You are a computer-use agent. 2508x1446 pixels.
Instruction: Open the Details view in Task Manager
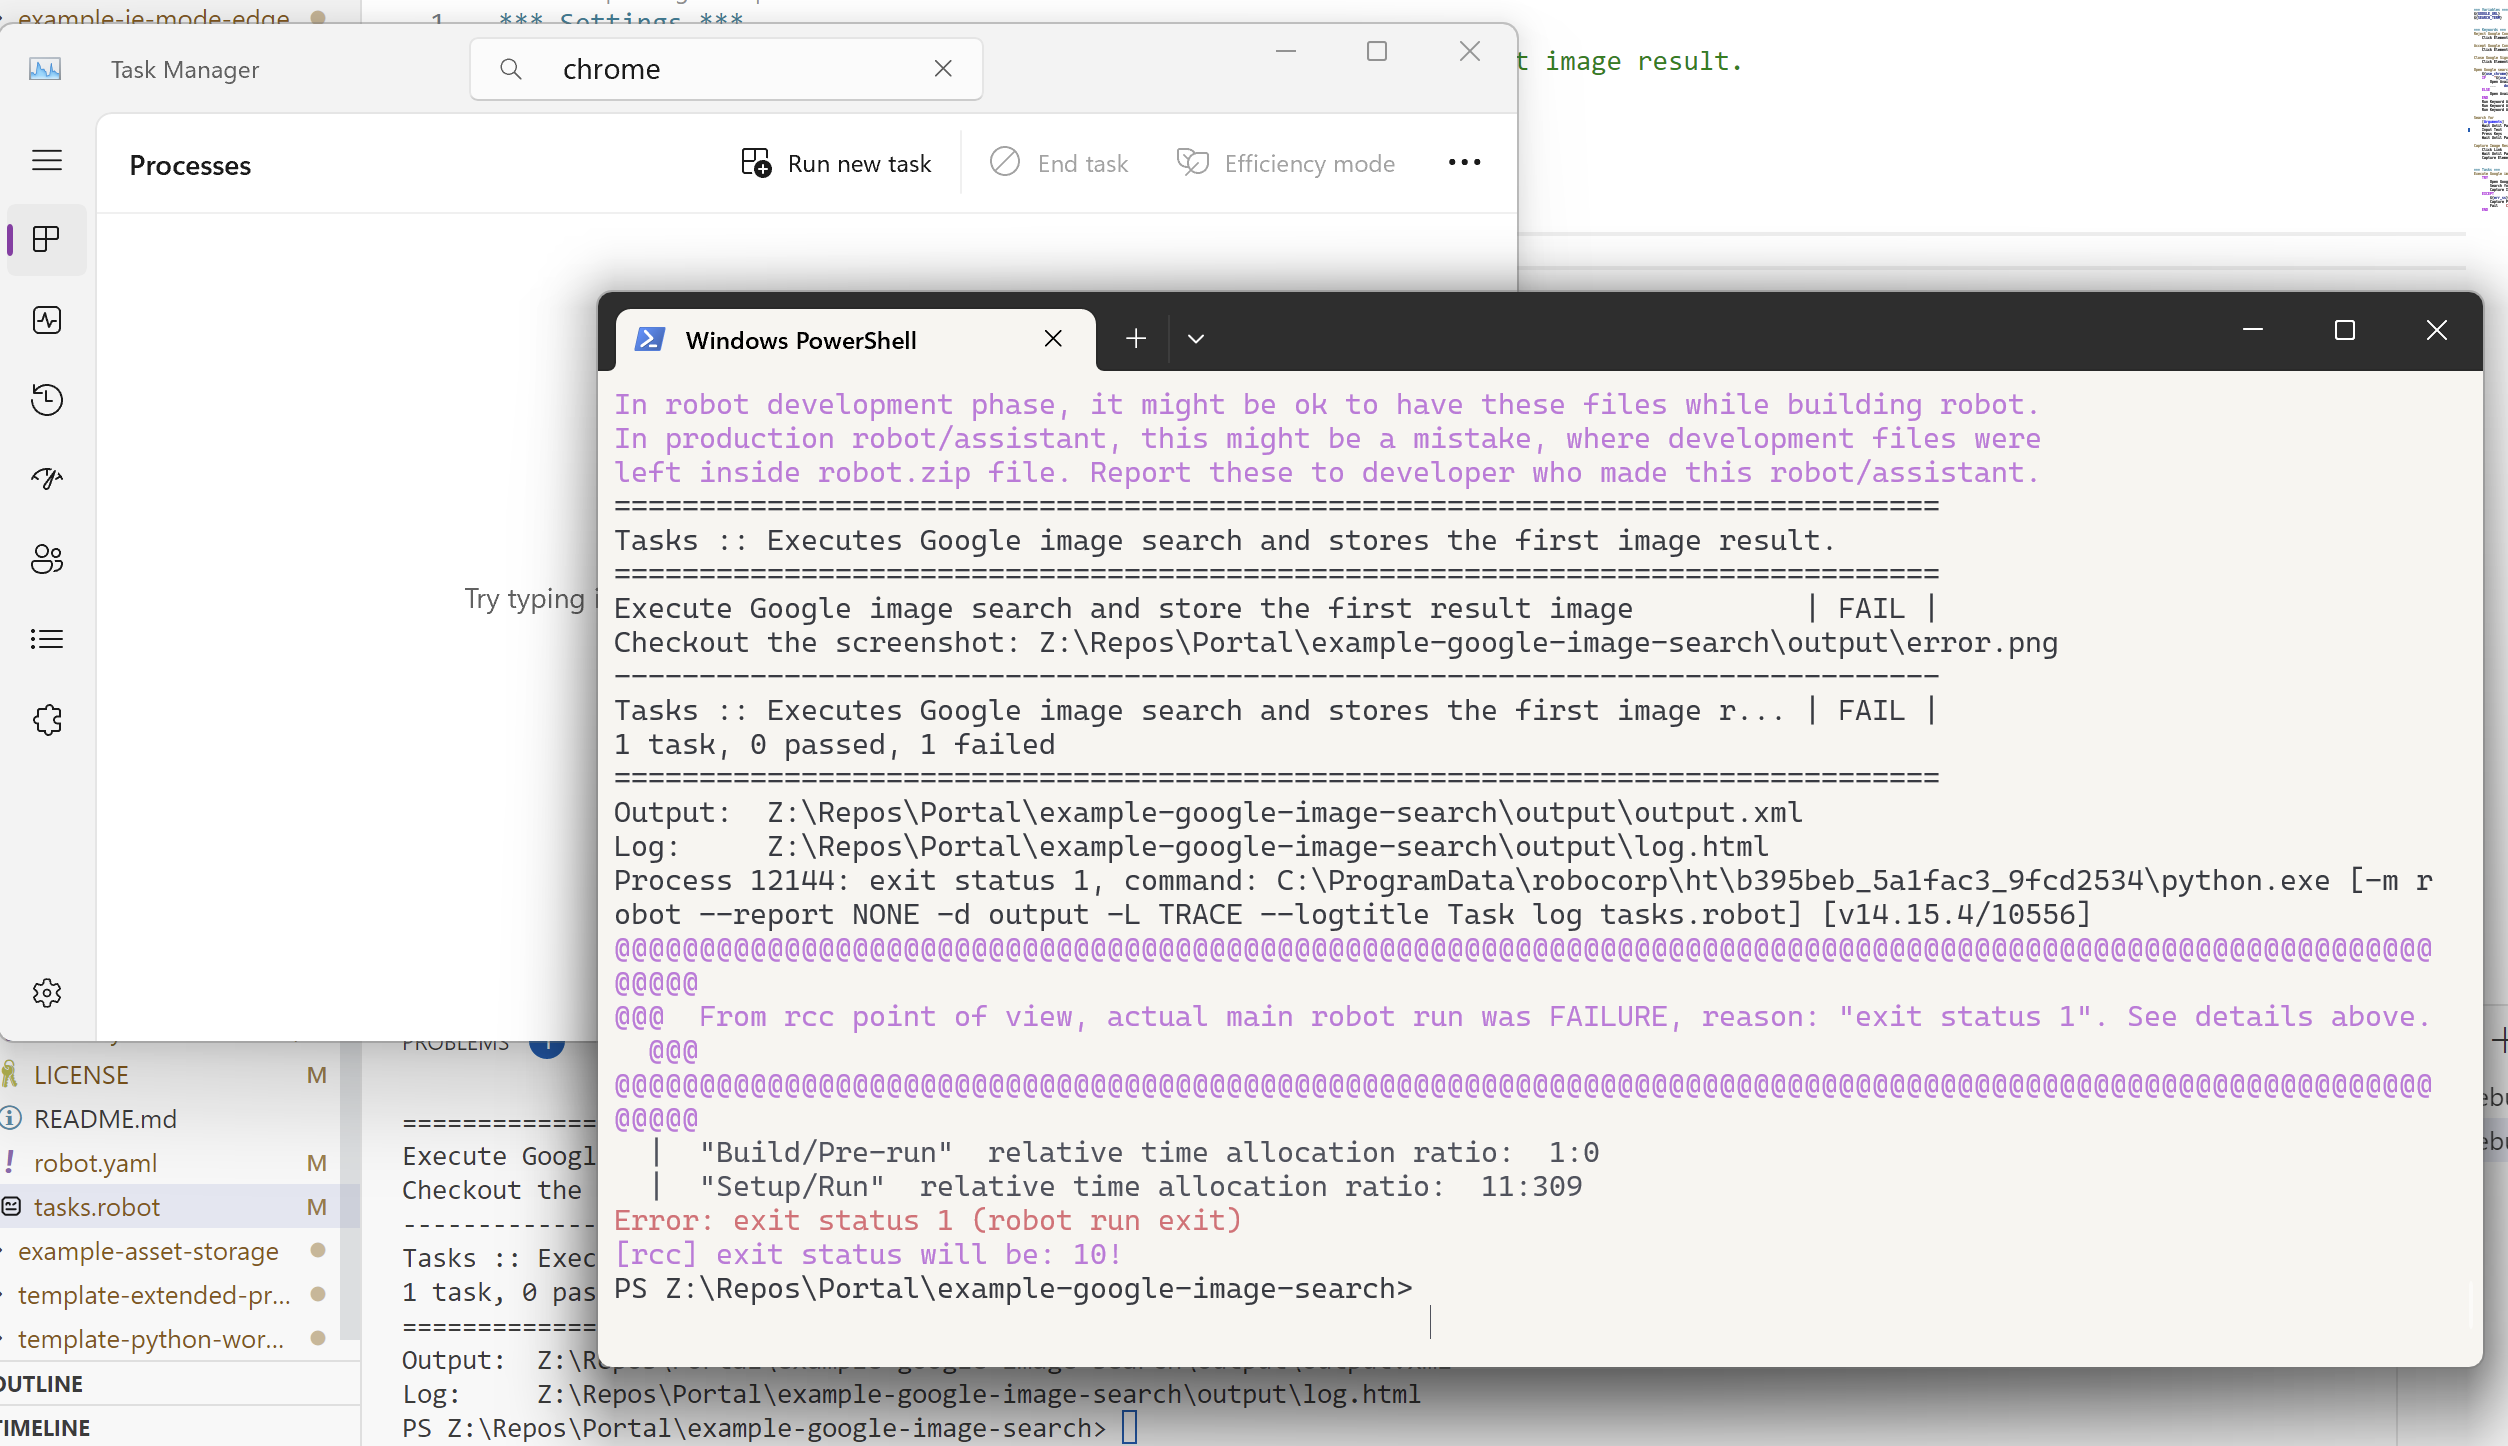pyautogui.click(x=46, y=639)
